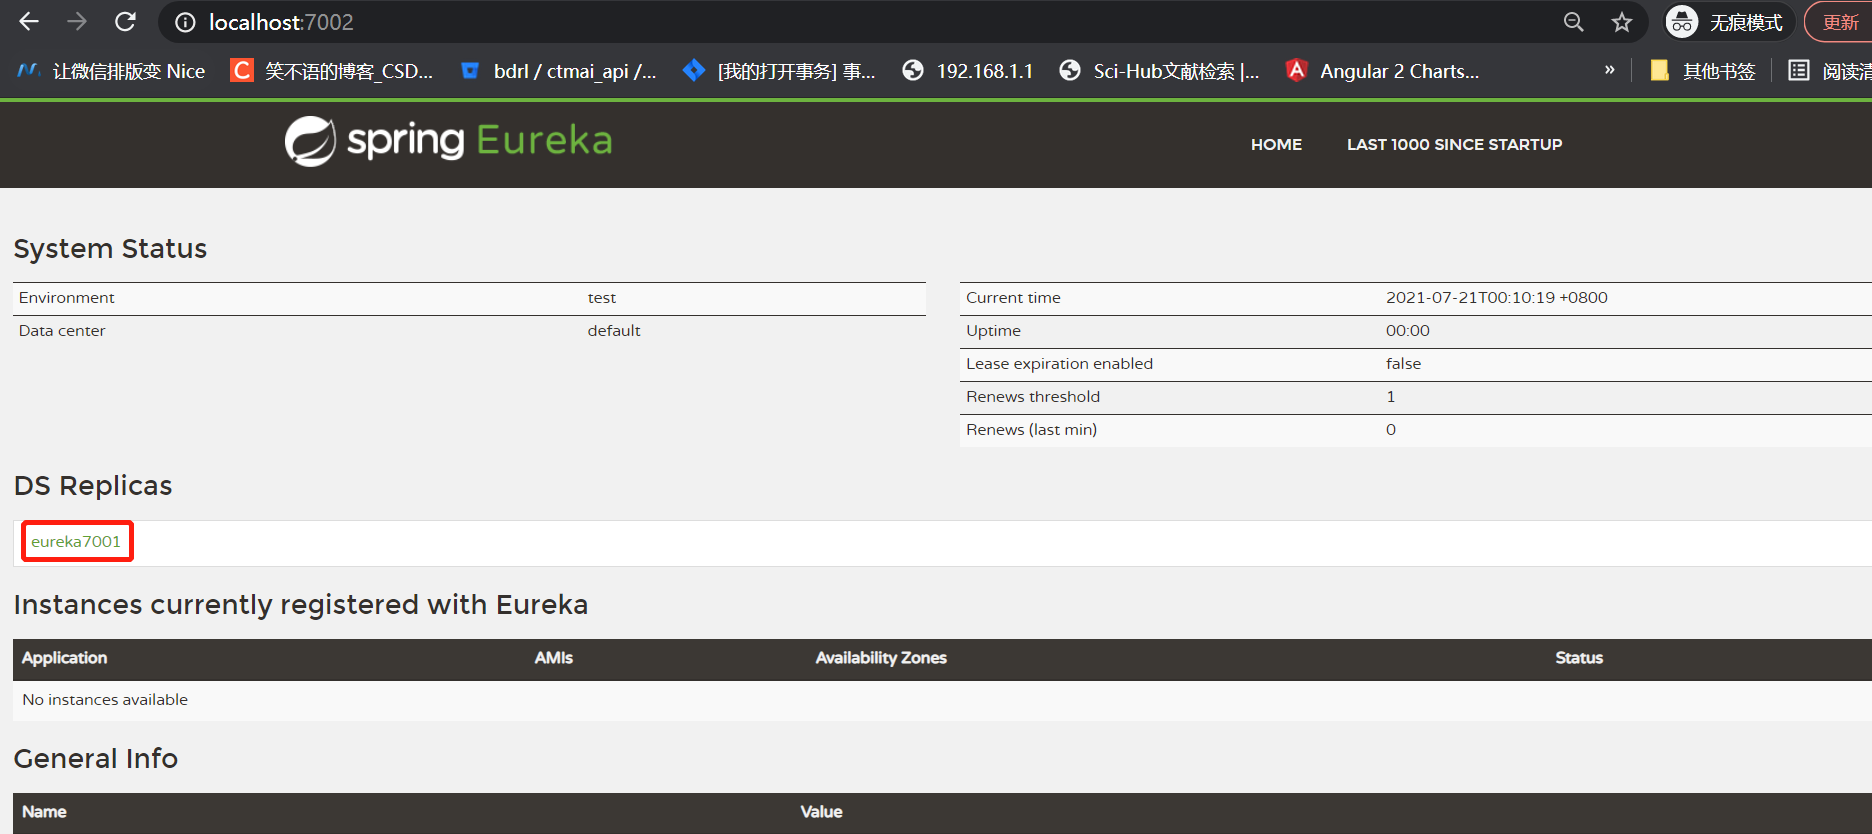Click the System Status heading
The image size is (1872, 834).
[110, 249]
